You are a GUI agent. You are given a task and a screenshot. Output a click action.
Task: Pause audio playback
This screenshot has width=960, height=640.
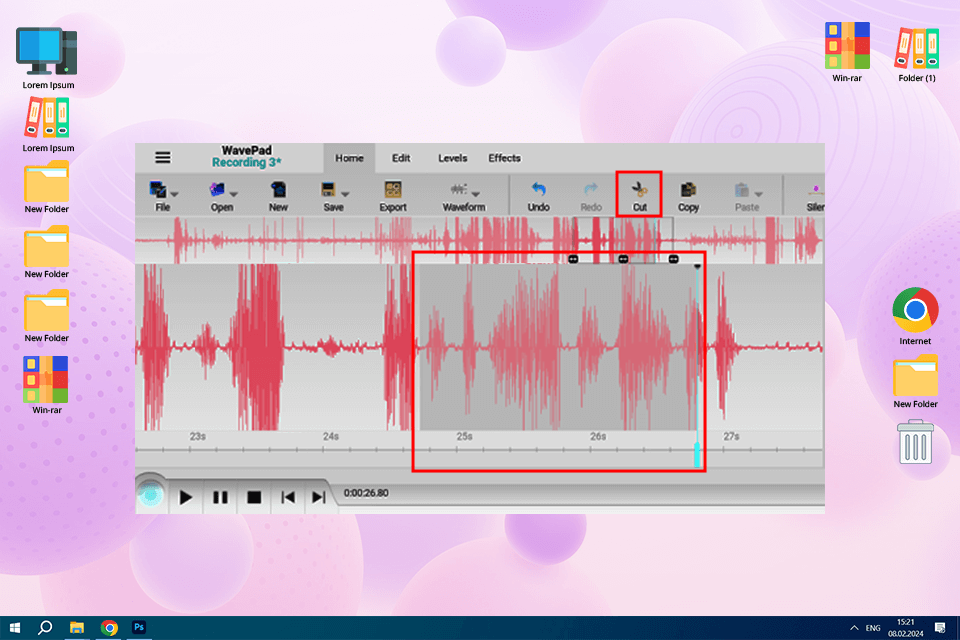click(220, 497)
